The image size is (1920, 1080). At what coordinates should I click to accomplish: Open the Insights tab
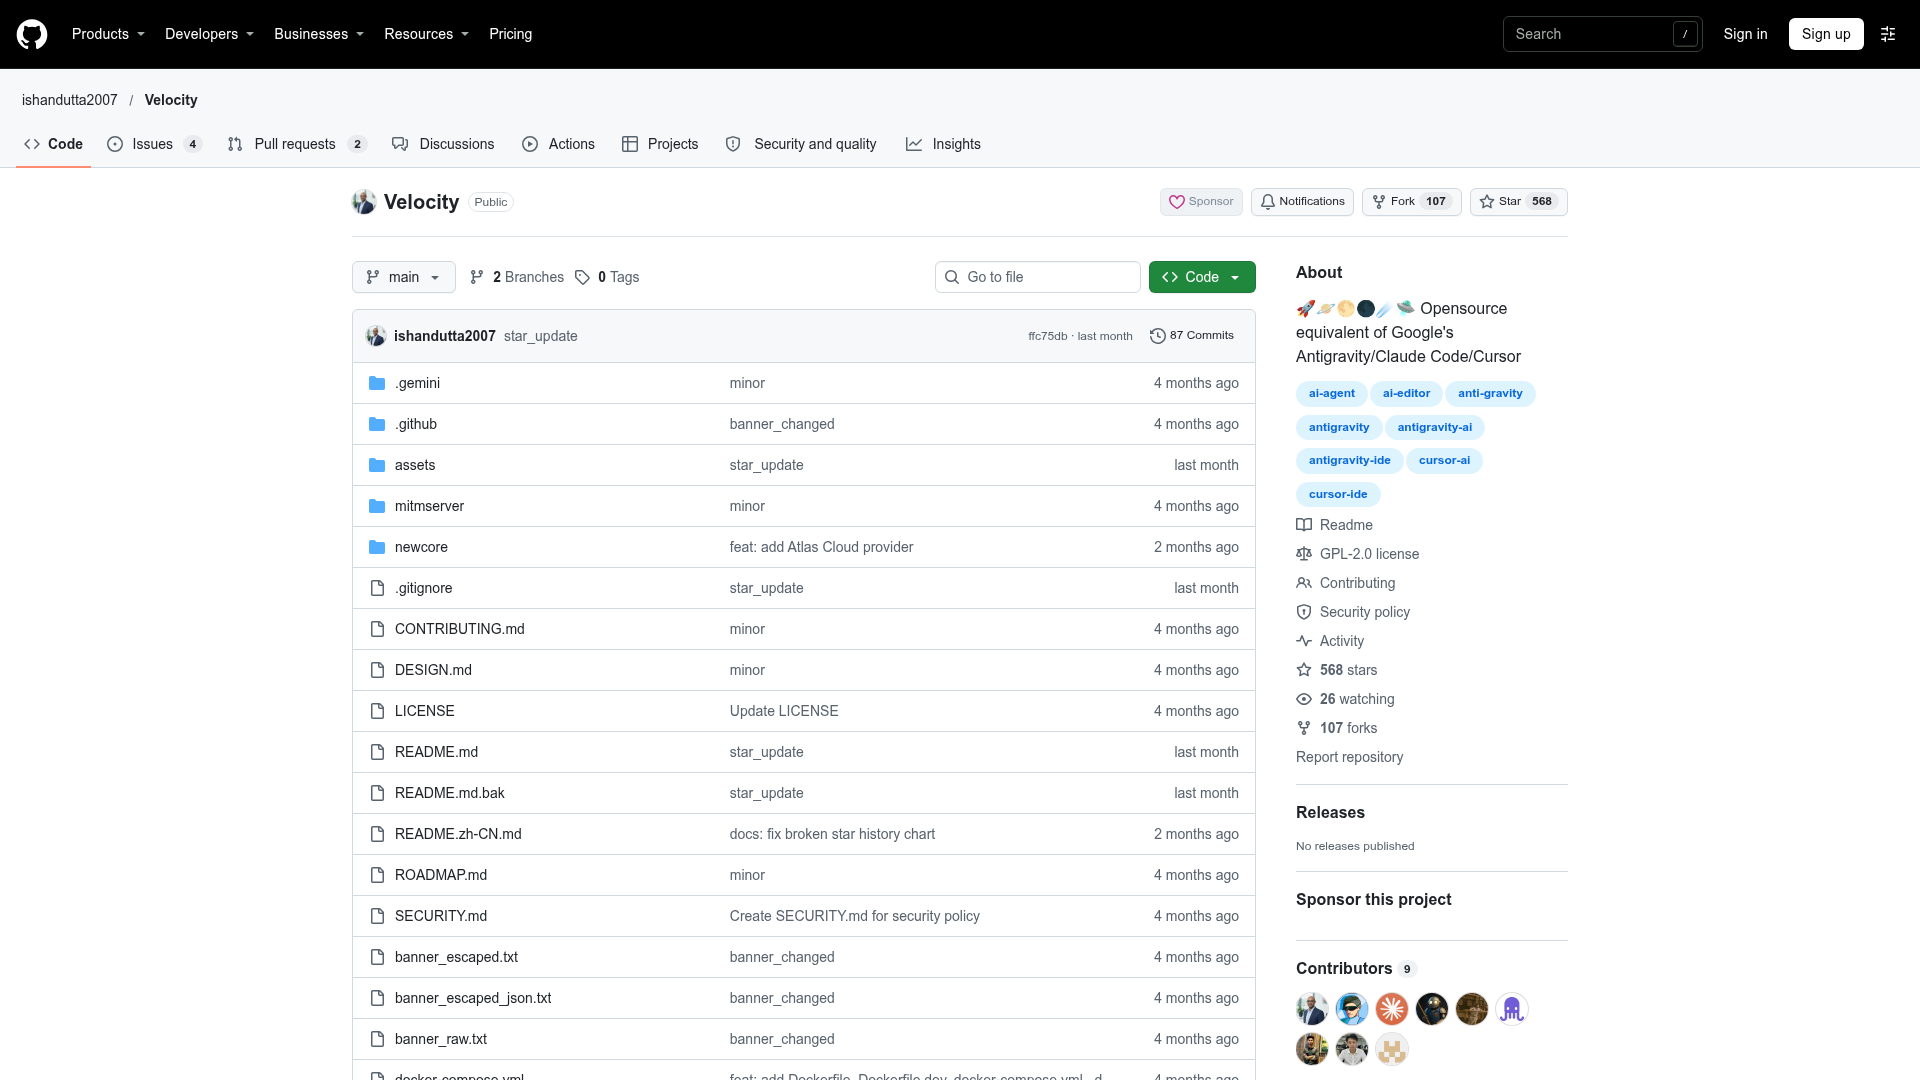click(943, 144)
